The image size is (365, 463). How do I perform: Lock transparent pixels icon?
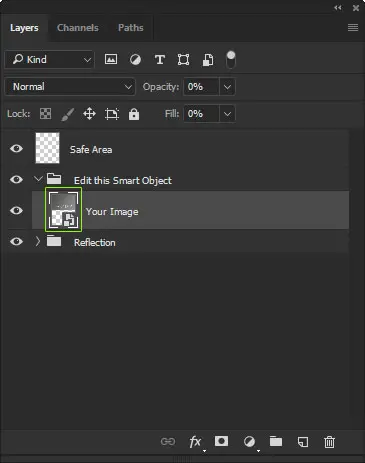[45, 114]
